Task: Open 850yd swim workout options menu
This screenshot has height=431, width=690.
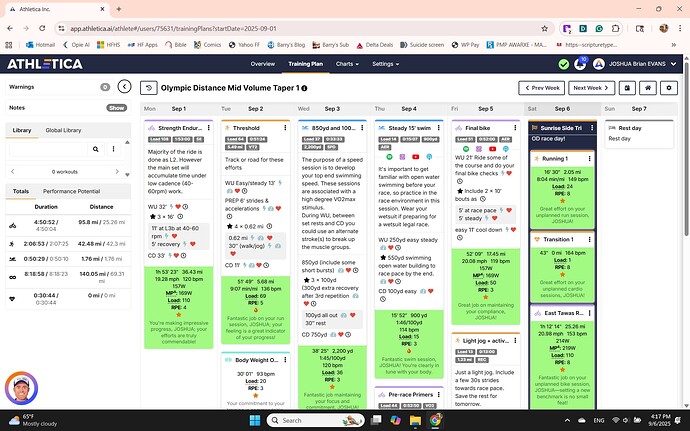Action: coord(362,128)
